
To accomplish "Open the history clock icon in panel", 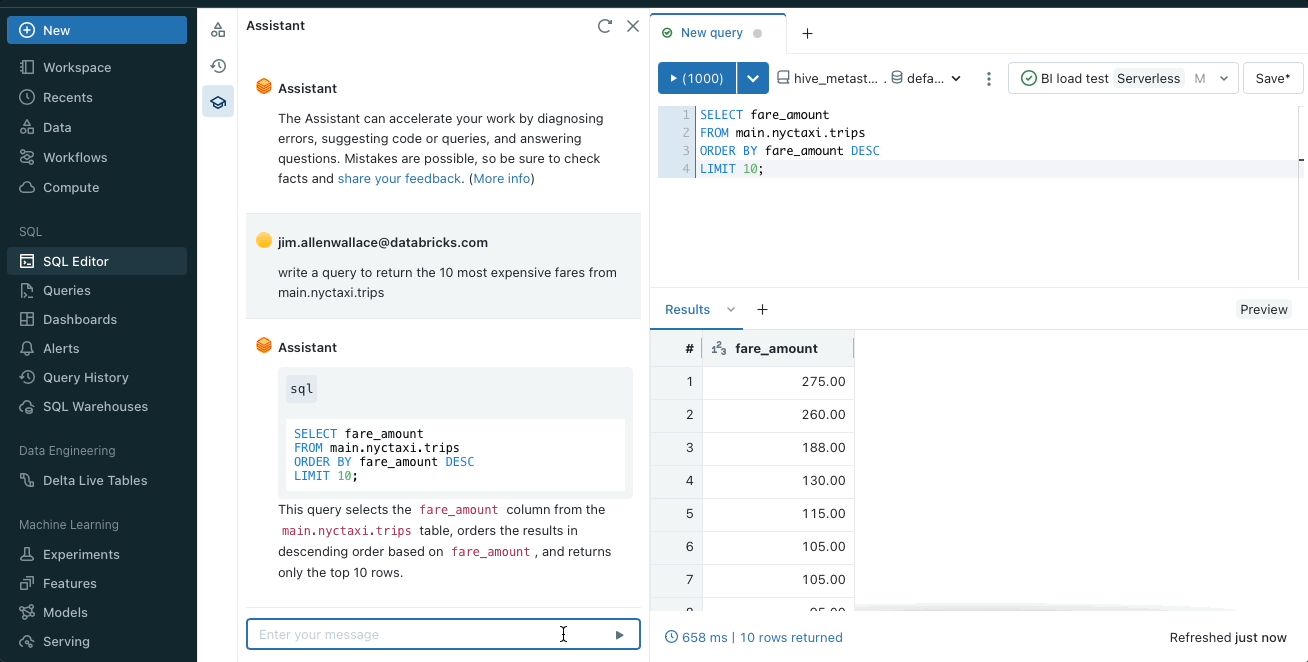I will 218,66.
